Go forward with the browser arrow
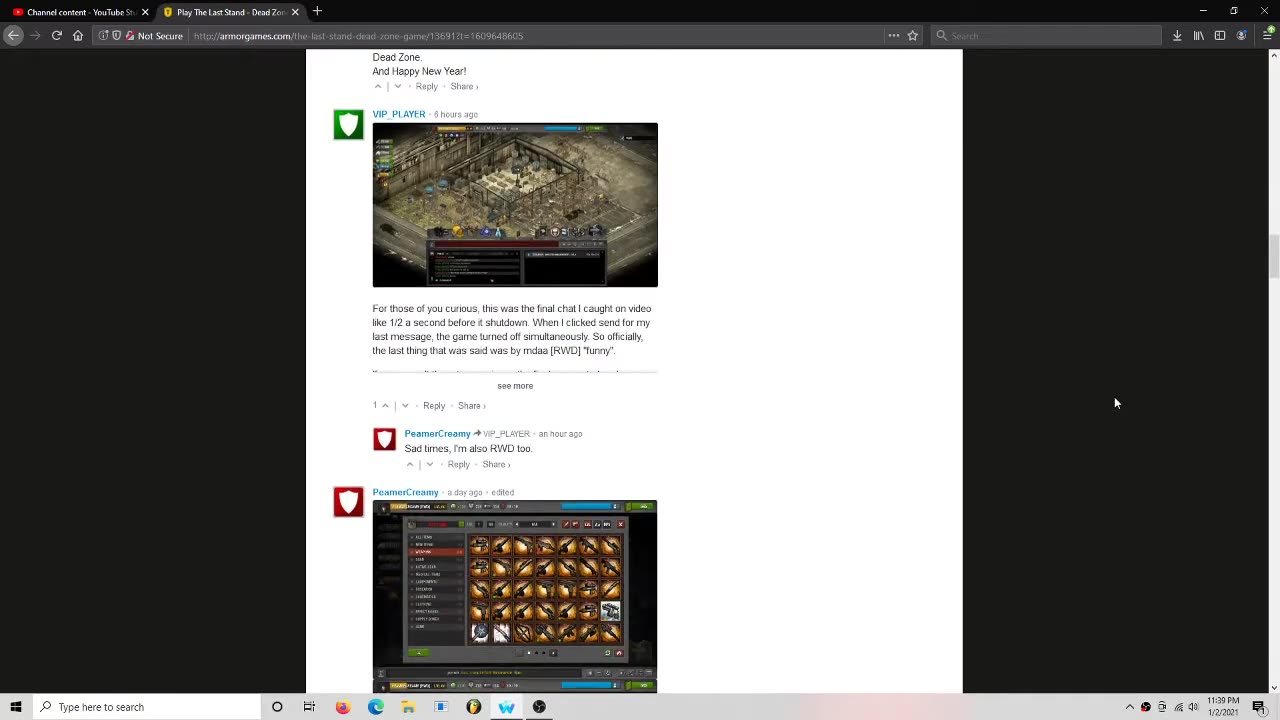Viewport: 1280px width, 720px height. (x=35, y=35)
